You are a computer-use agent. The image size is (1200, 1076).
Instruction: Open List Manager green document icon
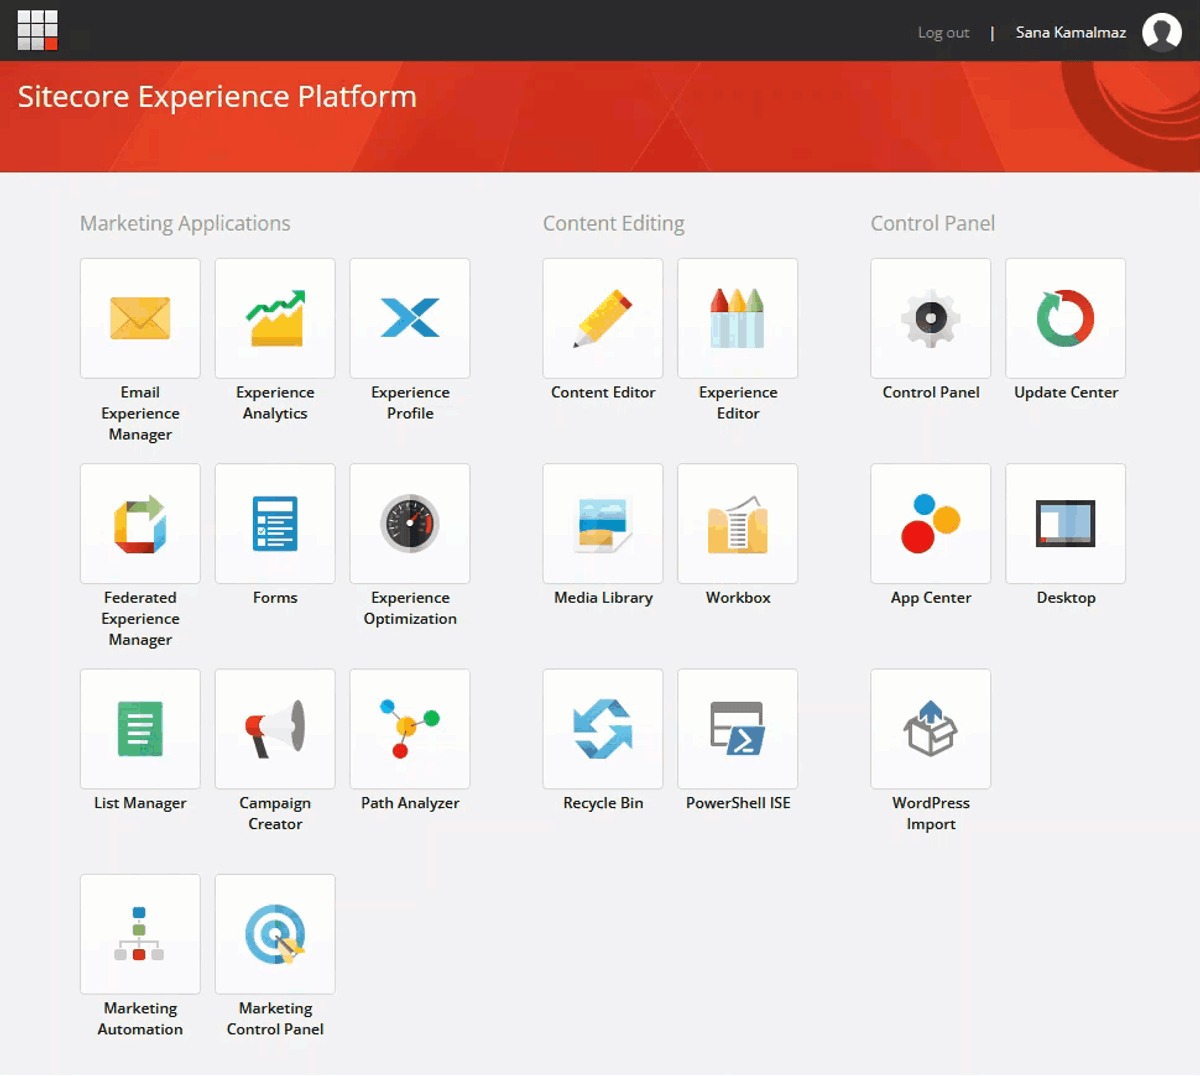140,729
